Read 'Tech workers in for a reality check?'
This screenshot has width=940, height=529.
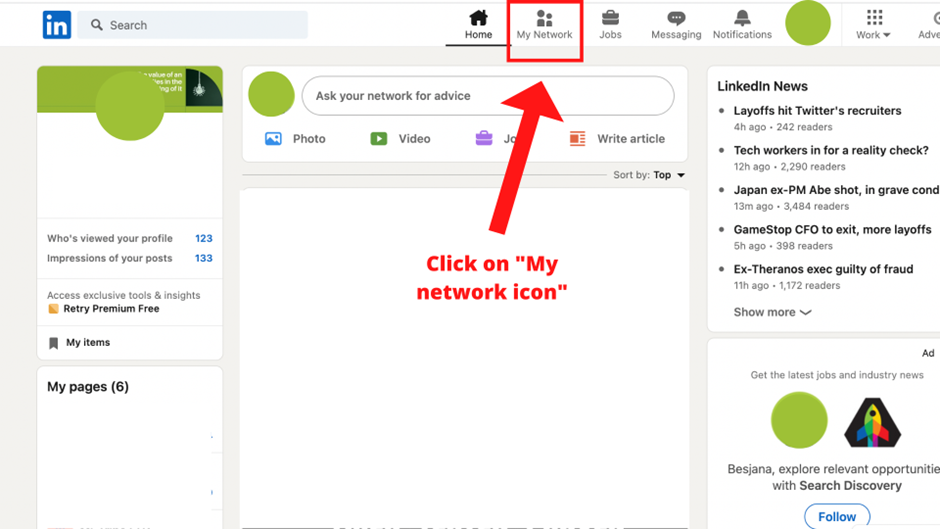[x=831, y=150]
